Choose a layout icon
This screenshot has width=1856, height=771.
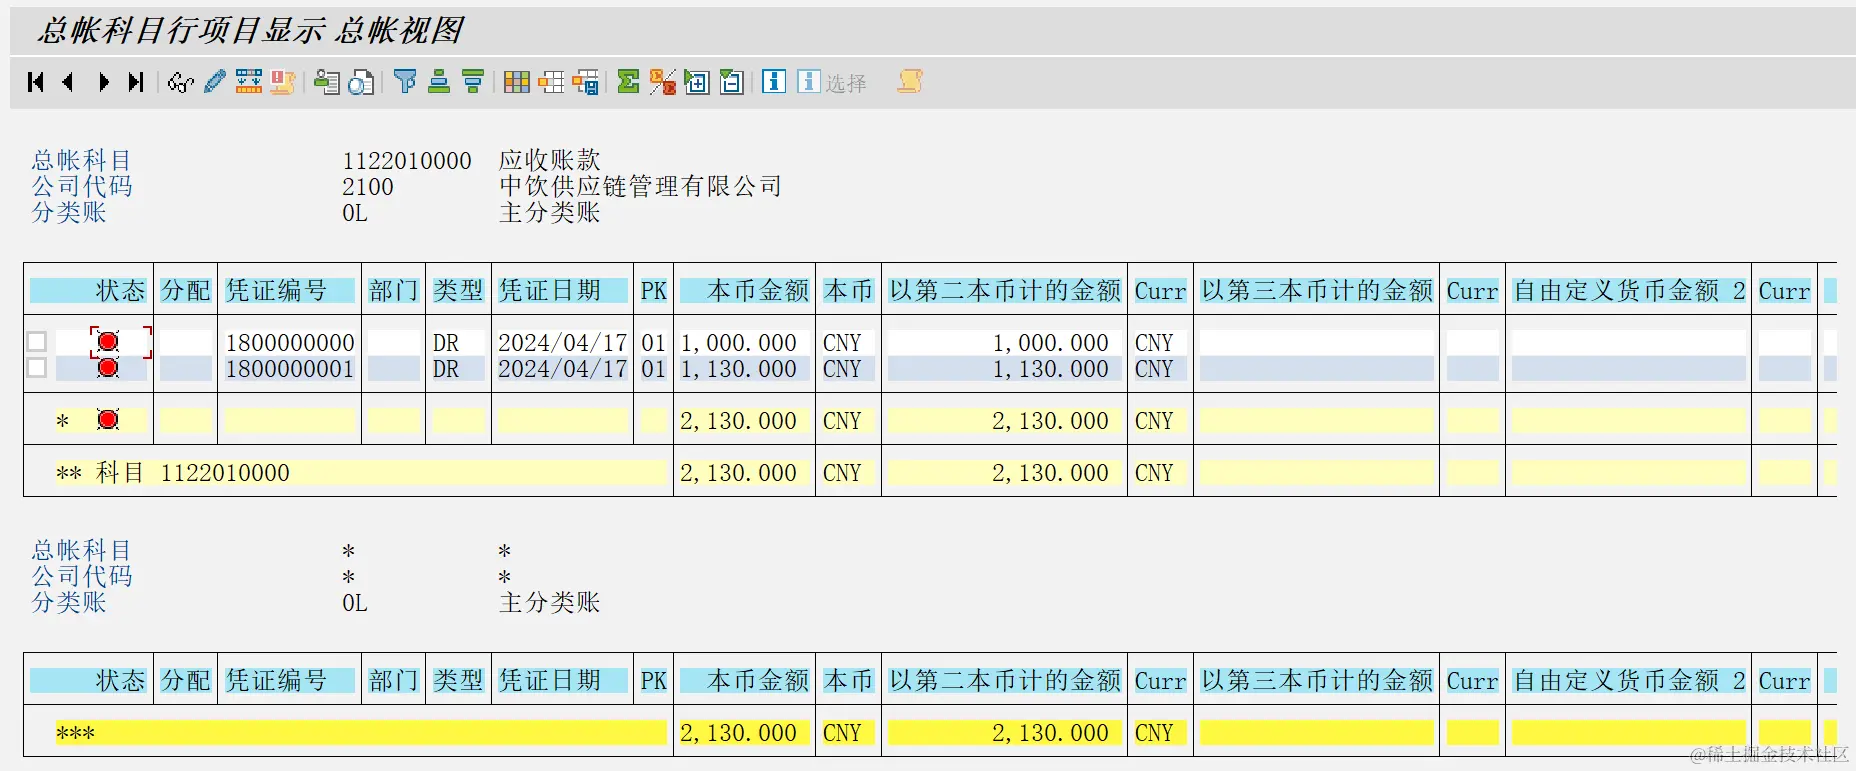(x=551, y=82)
